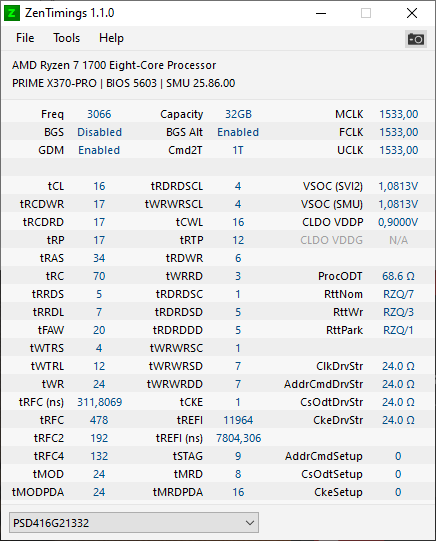Click the PRIME X370-PRO BIOS info line
This screenshot has height=541, width=436.
pyautogui.click(x=123, y=83)
